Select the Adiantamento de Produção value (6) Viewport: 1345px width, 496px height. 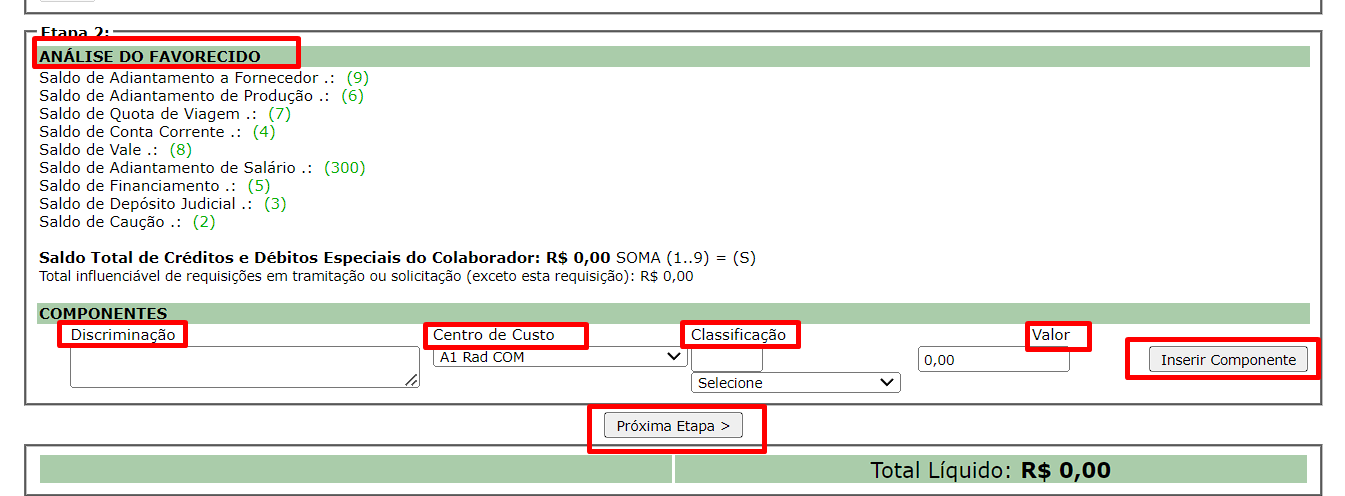pos(352,96)
